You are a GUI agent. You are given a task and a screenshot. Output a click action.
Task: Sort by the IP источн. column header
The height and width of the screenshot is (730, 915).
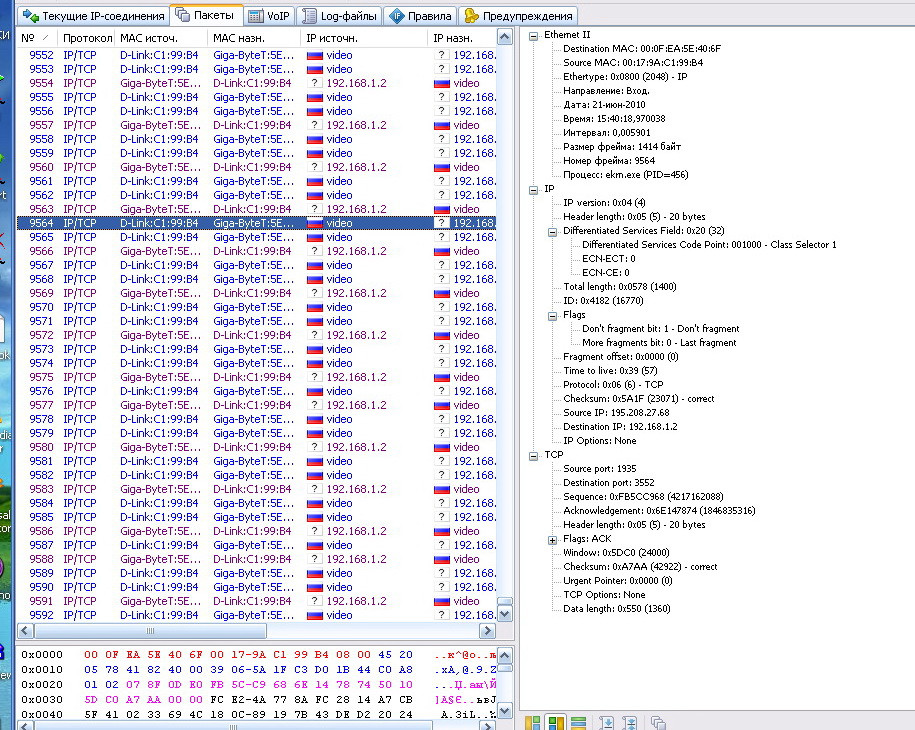365,38
